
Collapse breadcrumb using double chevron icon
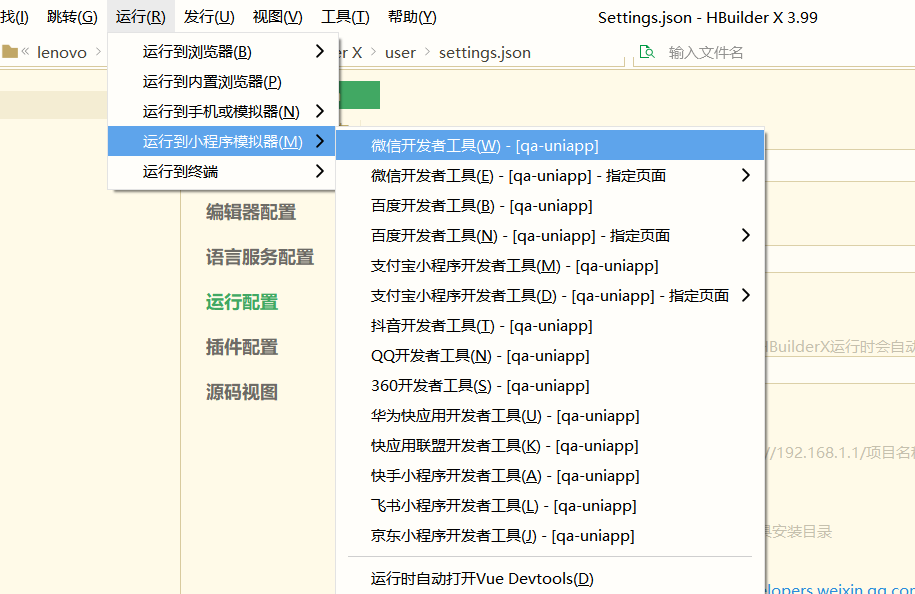coord(25,51)
